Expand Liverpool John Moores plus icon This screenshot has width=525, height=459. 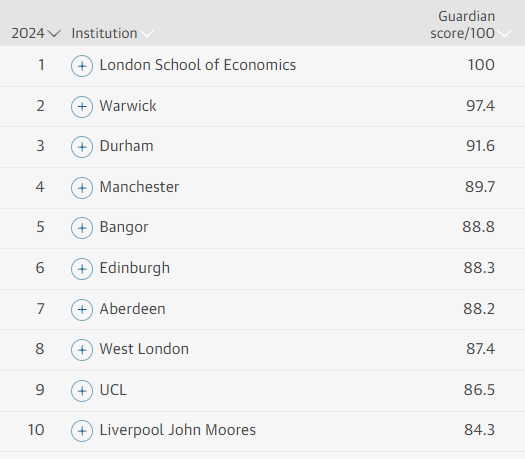[x=82, y=431]
